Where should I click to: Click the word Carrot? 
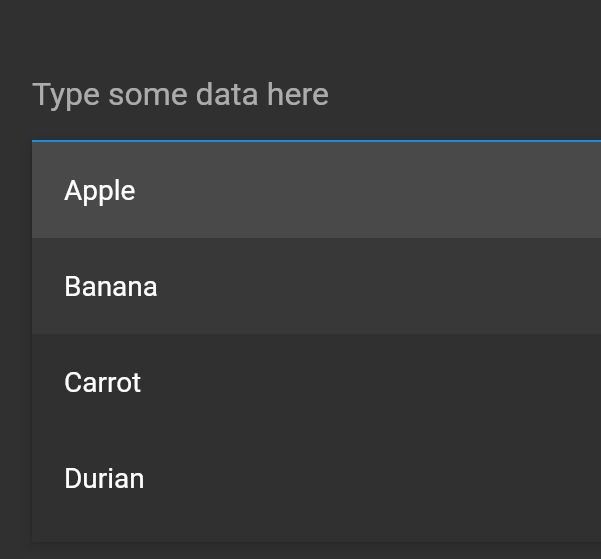pyautogui.click(x=102, y=383)
